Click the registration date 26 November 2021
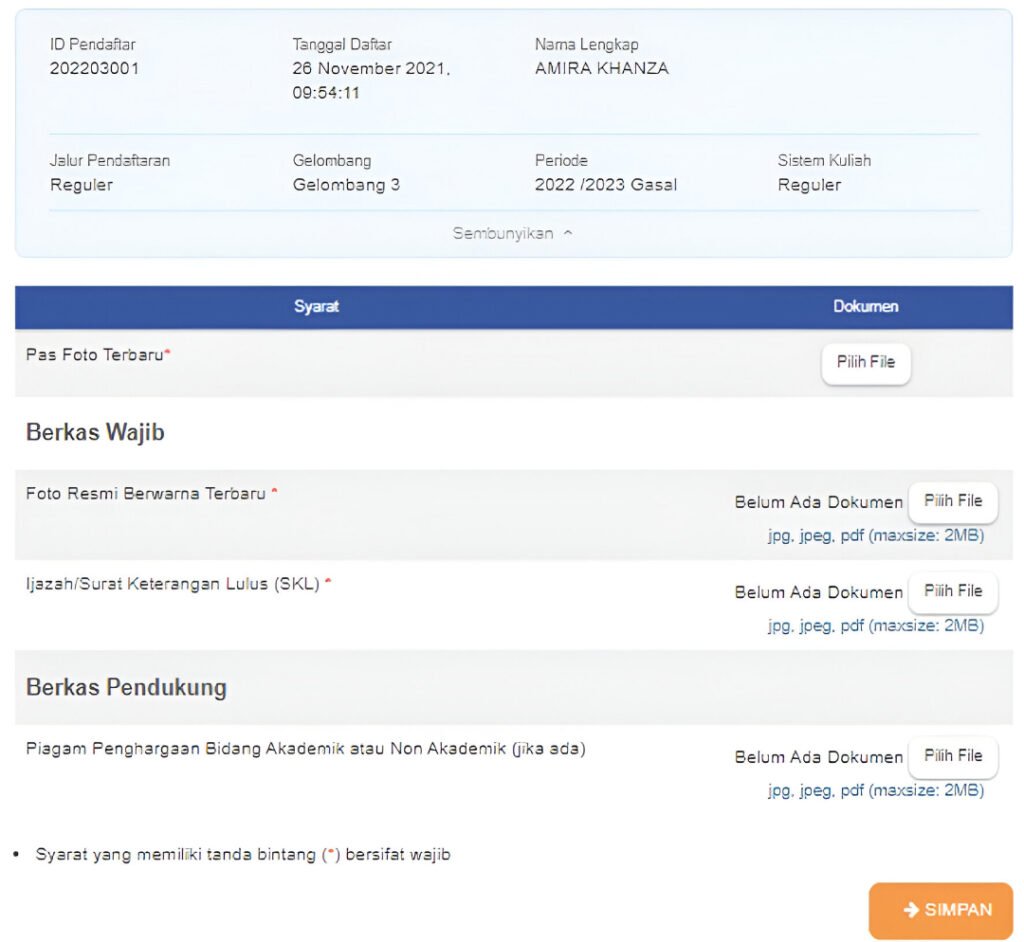Image resolution: width=1024 pixels, height=942 pixels. 371,69
